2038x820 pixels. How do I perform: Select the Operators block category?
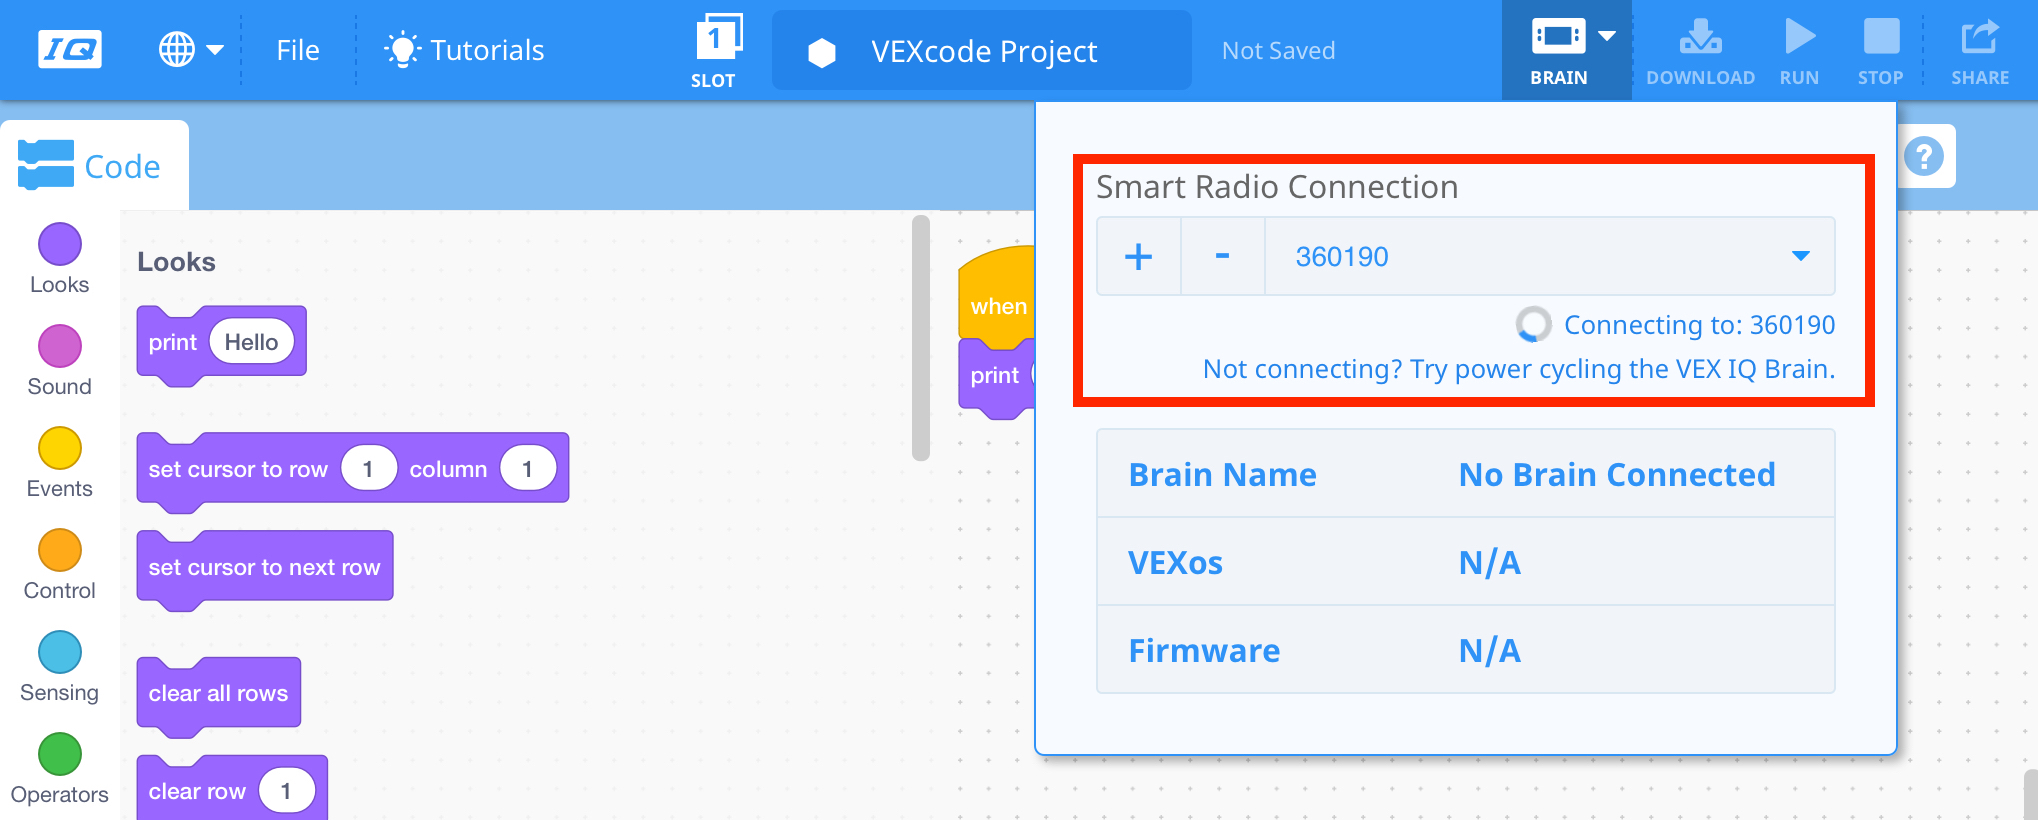pos(60,768)
